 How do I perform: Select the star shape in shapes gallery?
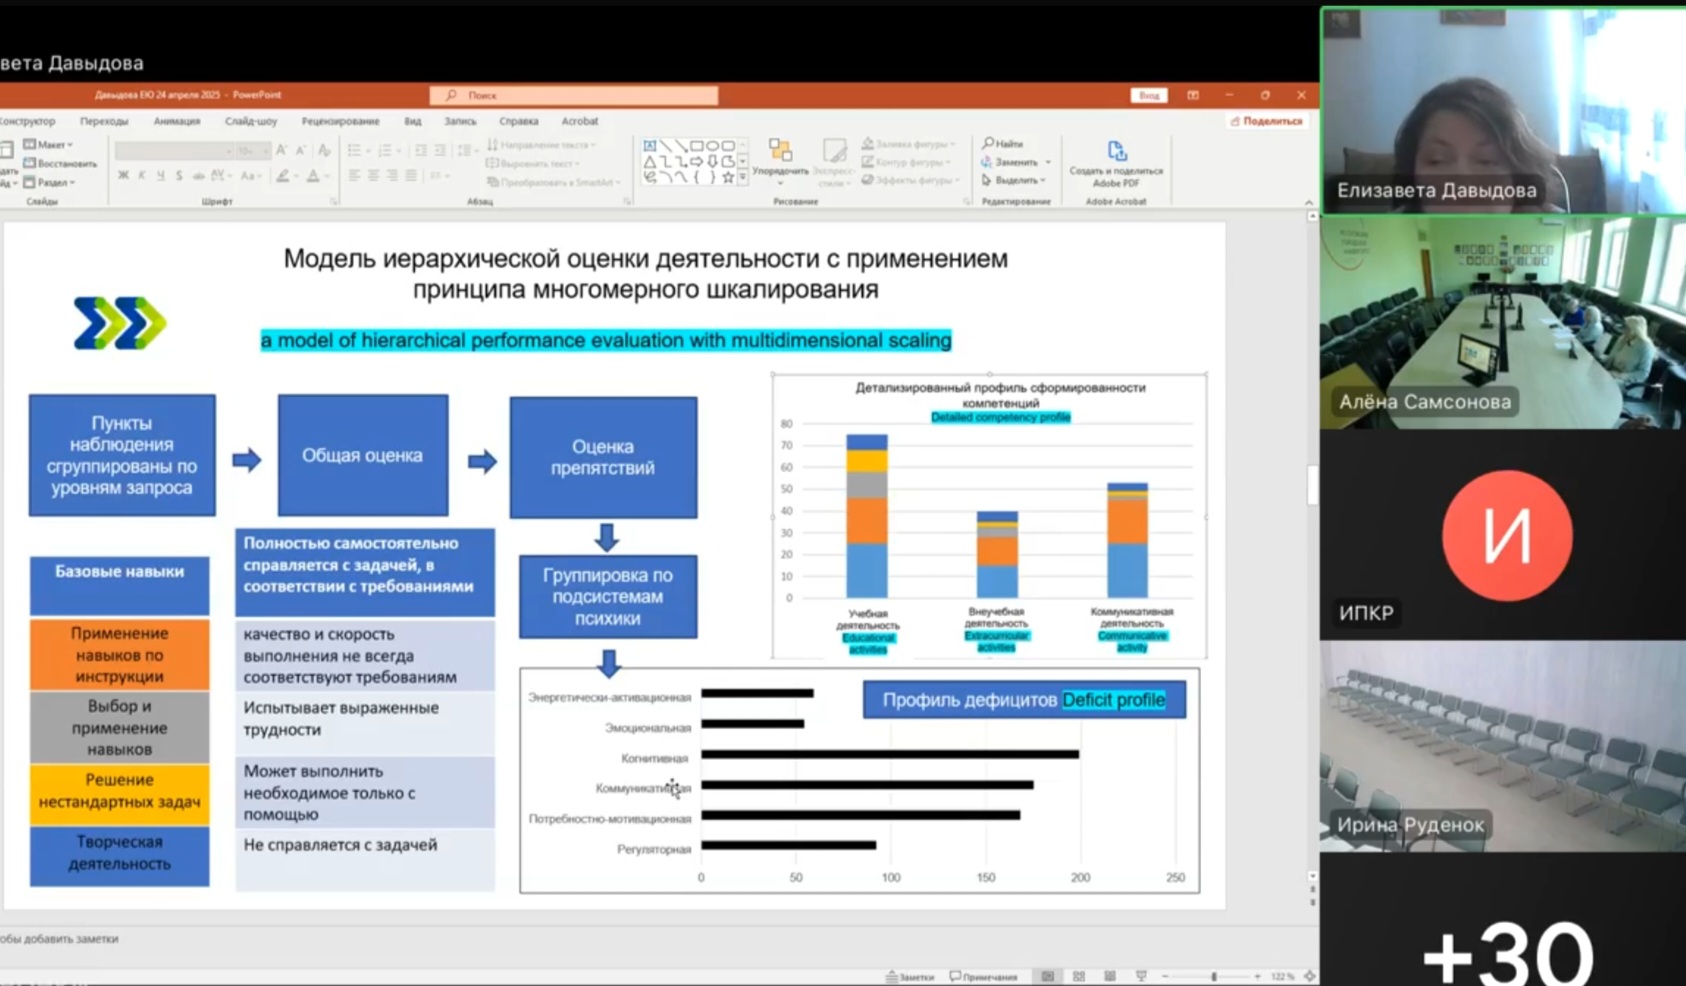click(x=728, y=177)
